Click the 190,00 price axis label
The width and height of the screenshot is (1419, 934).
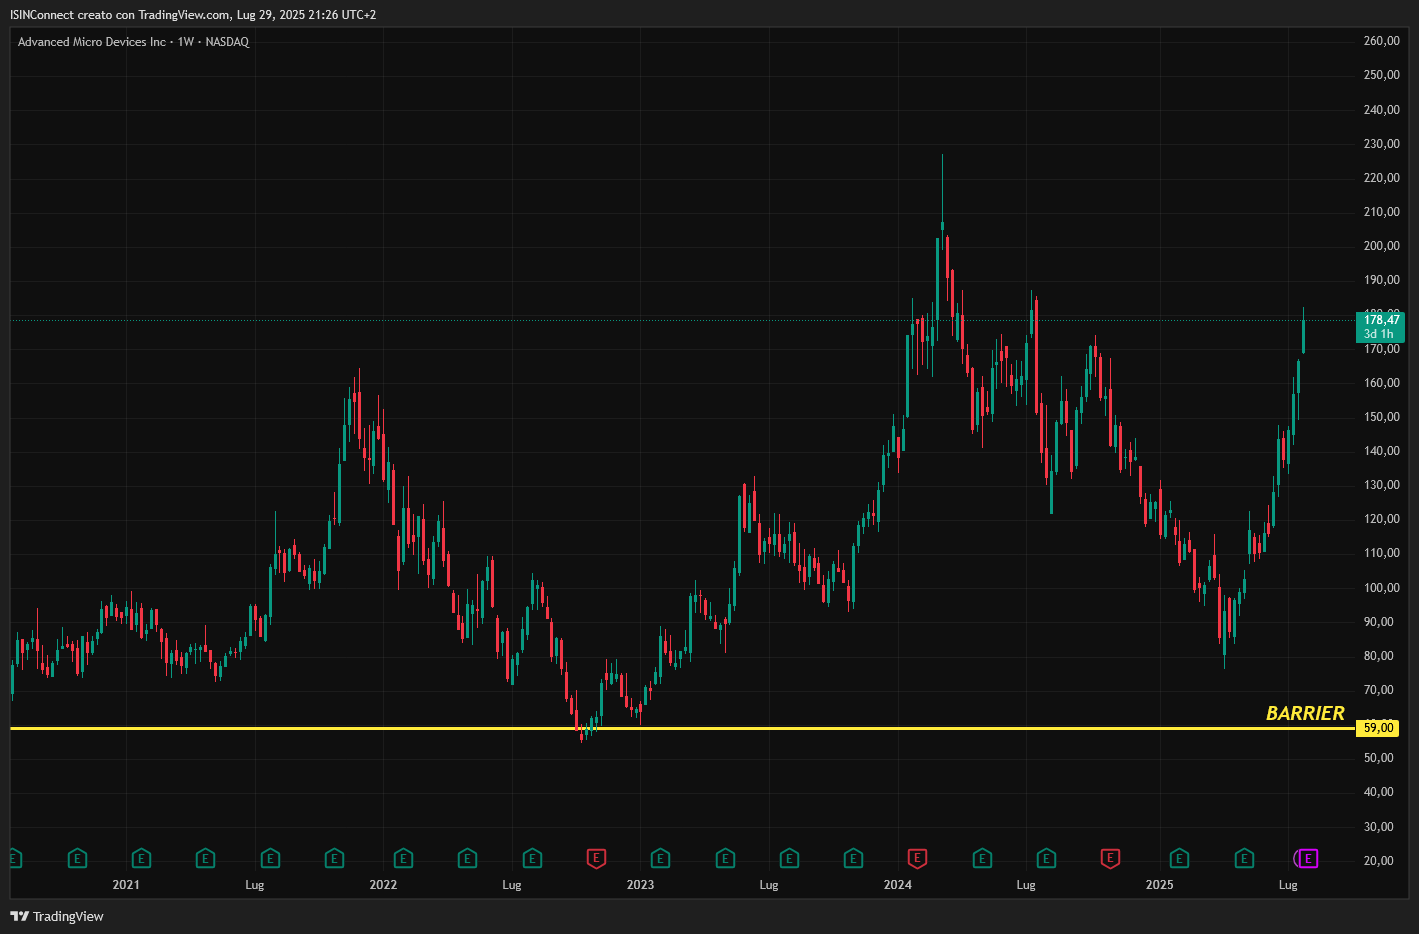click(x=1381, y=280)
